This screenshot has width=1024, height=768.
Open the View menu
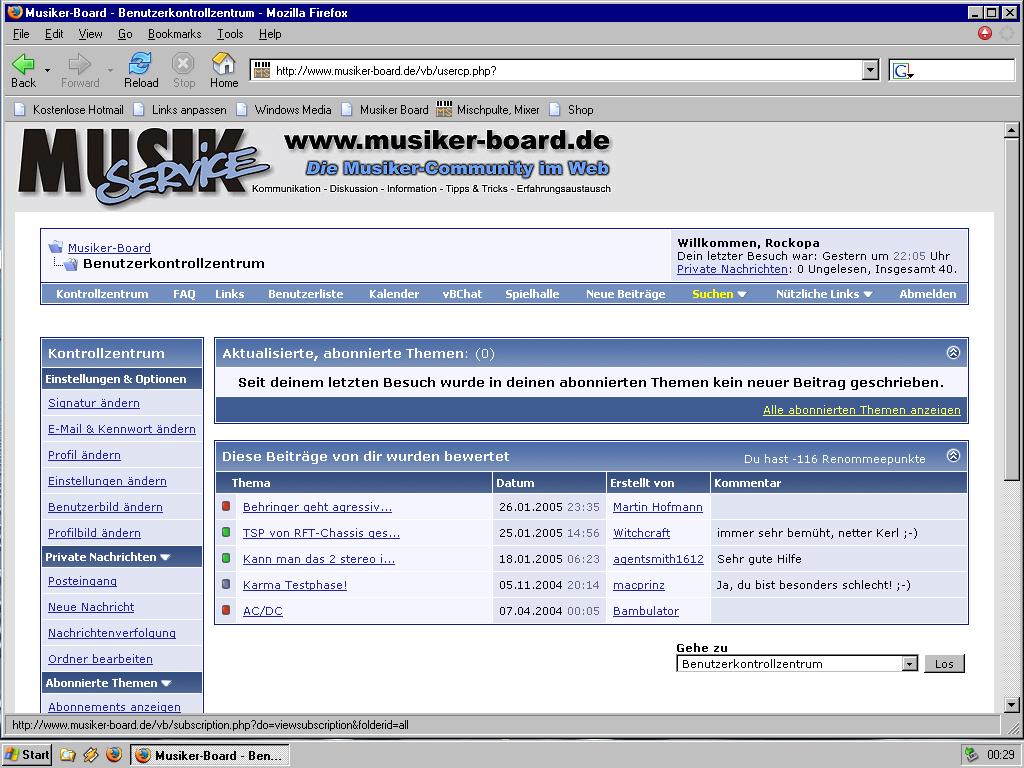[90, 34]
